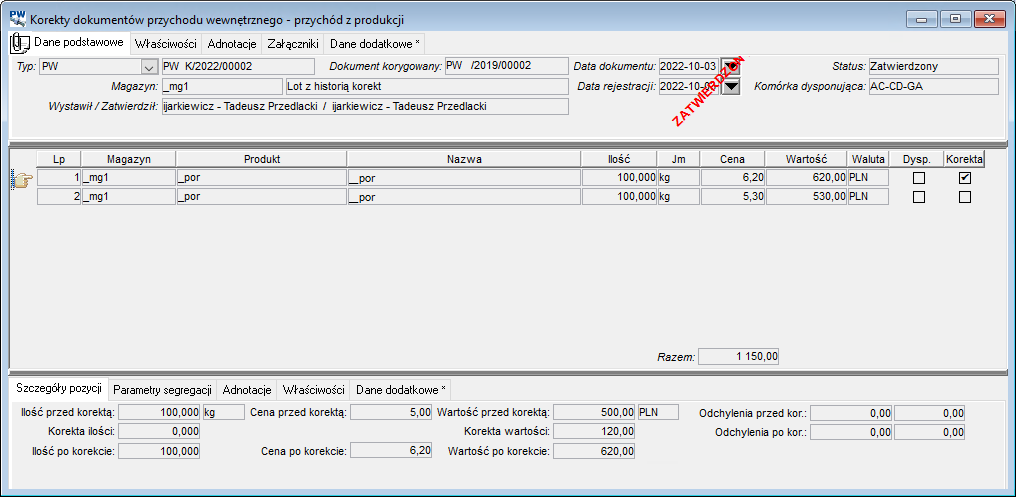1016x497 pixels.
Task: Click the Status Zatwierdzony field
Action: 934,66
